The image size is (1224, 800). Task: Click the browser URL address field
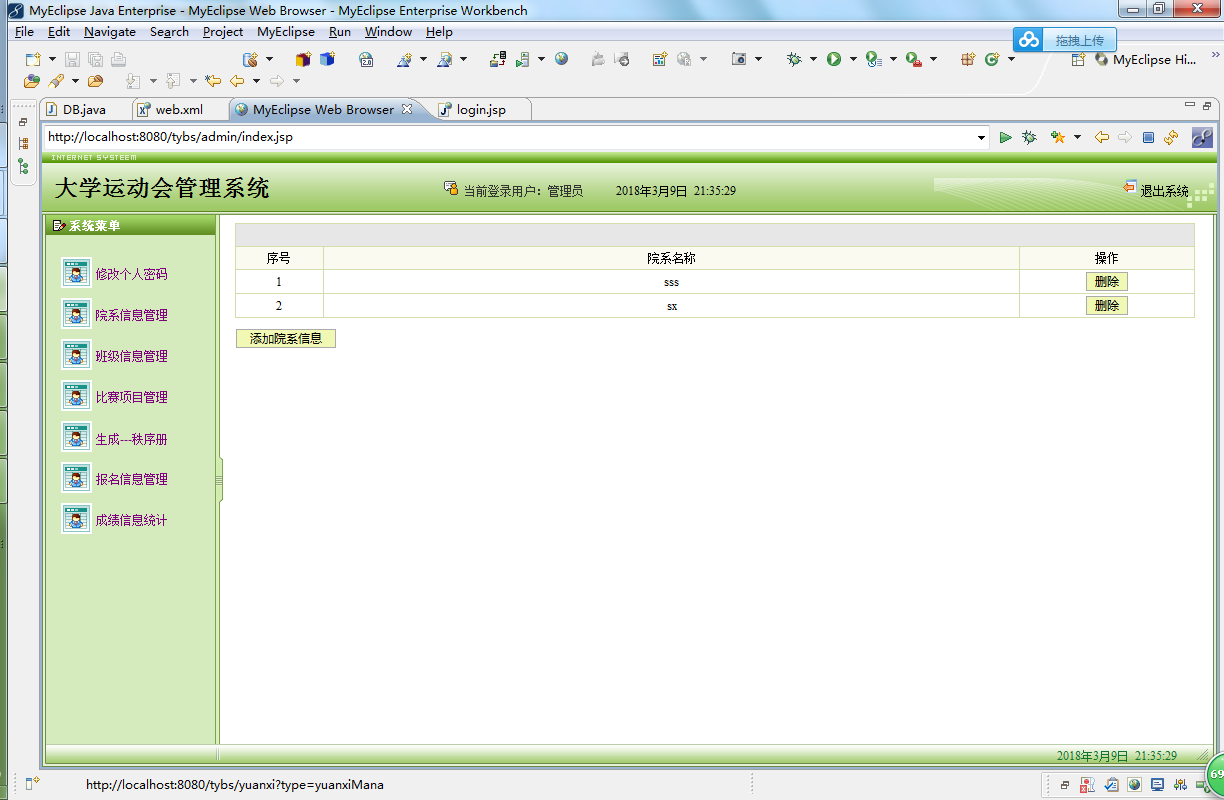pos(510,137)
